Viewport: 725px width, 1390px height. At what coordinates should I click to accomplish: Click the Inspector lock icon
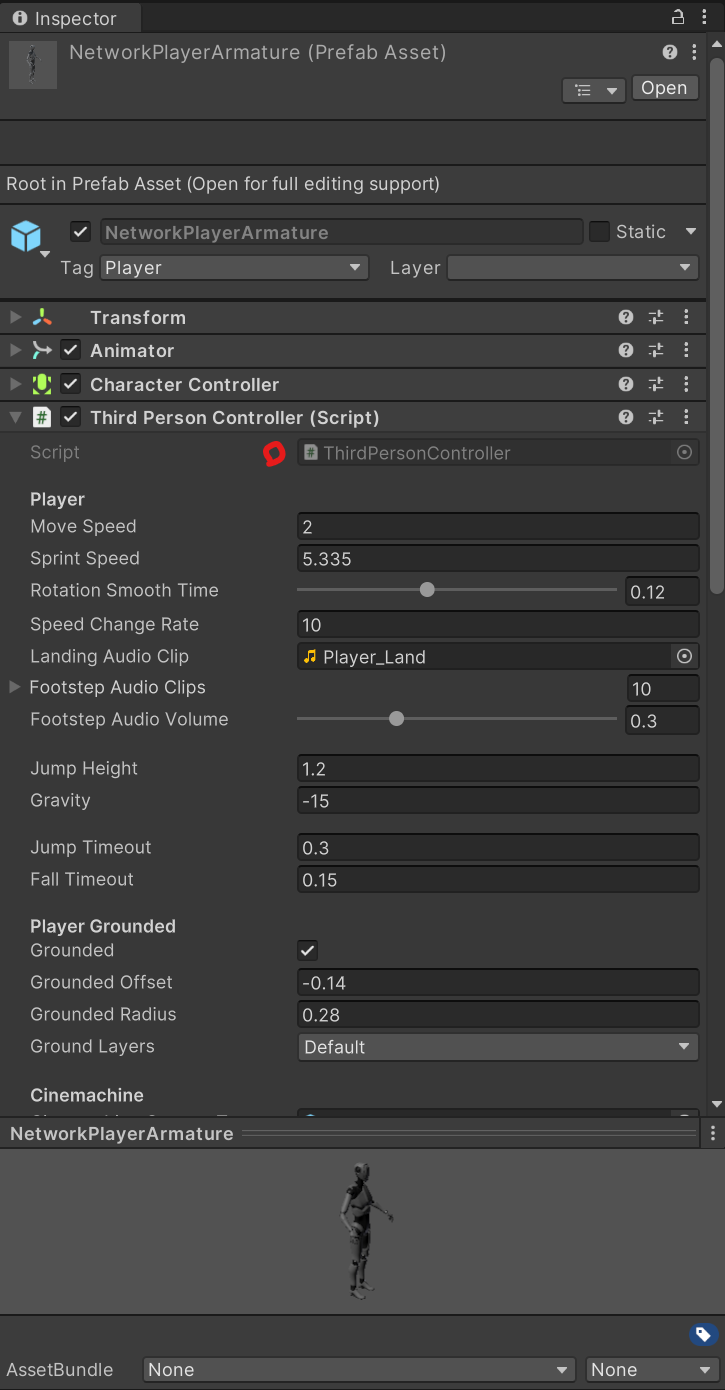[x=677, y=16]
